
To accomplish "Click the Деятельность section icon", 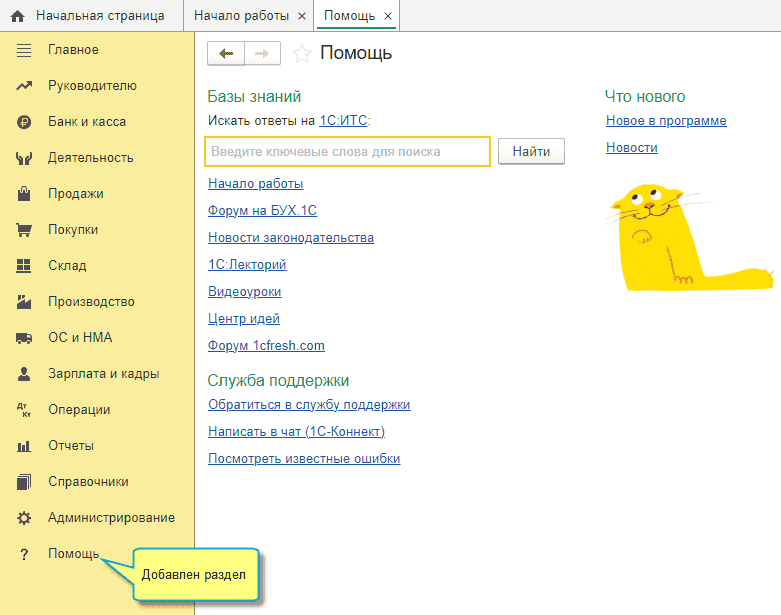I will pyautogui.click(x=24, y=158).
